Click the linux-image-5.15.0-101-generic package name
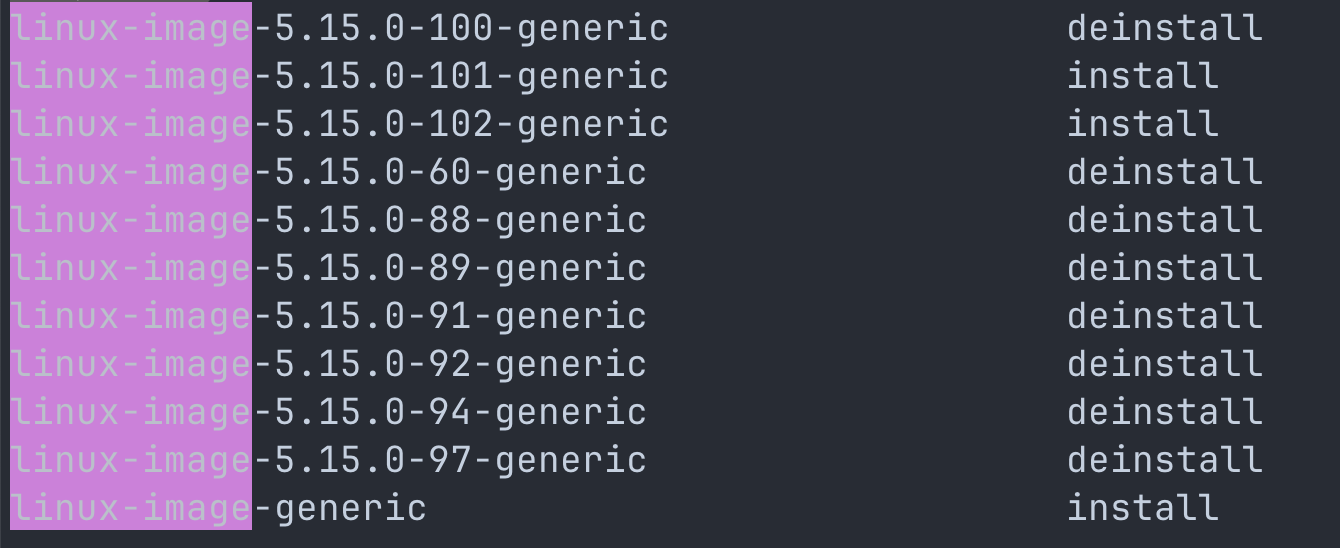The height and width of the screenshot is (548, 1340). tap(339, 76)
